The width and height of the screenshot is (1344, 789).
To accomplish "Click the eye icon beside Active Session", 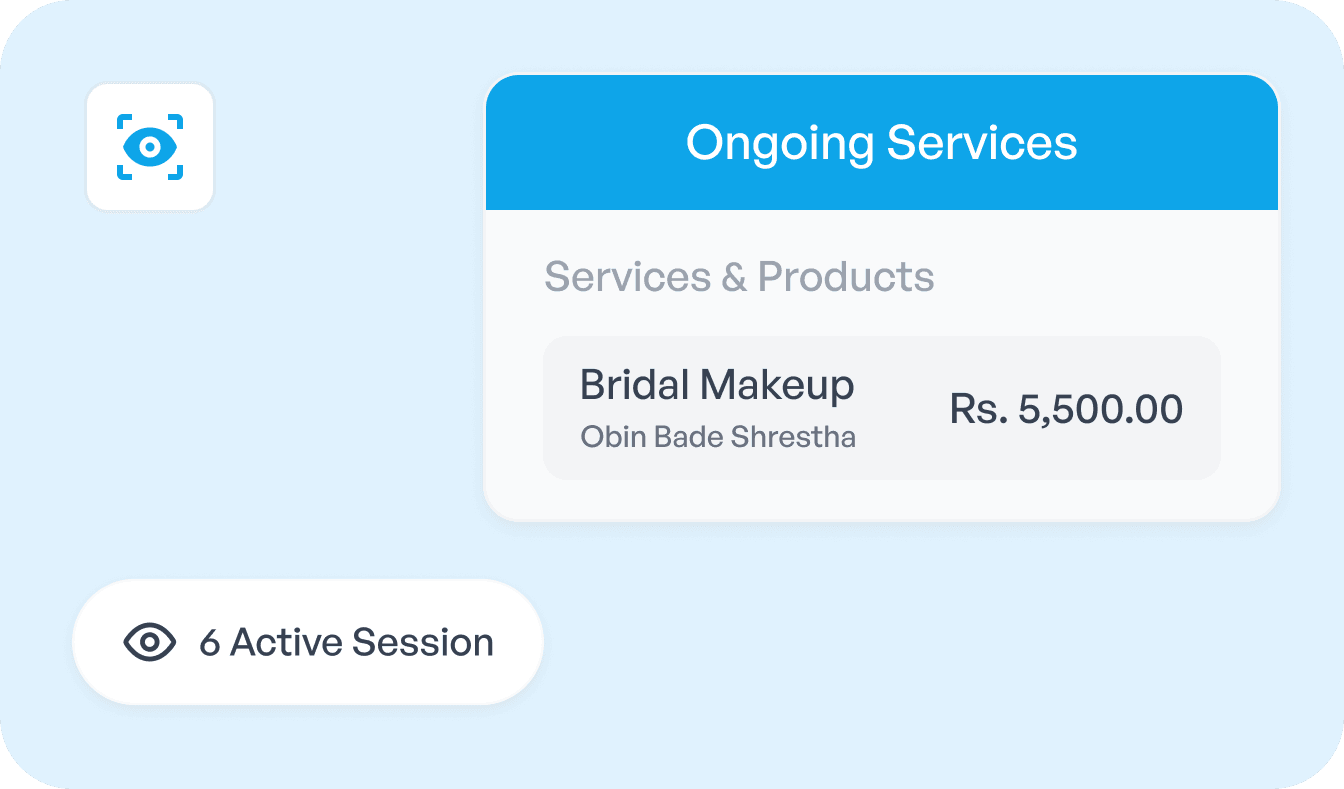I will [149, 642].
